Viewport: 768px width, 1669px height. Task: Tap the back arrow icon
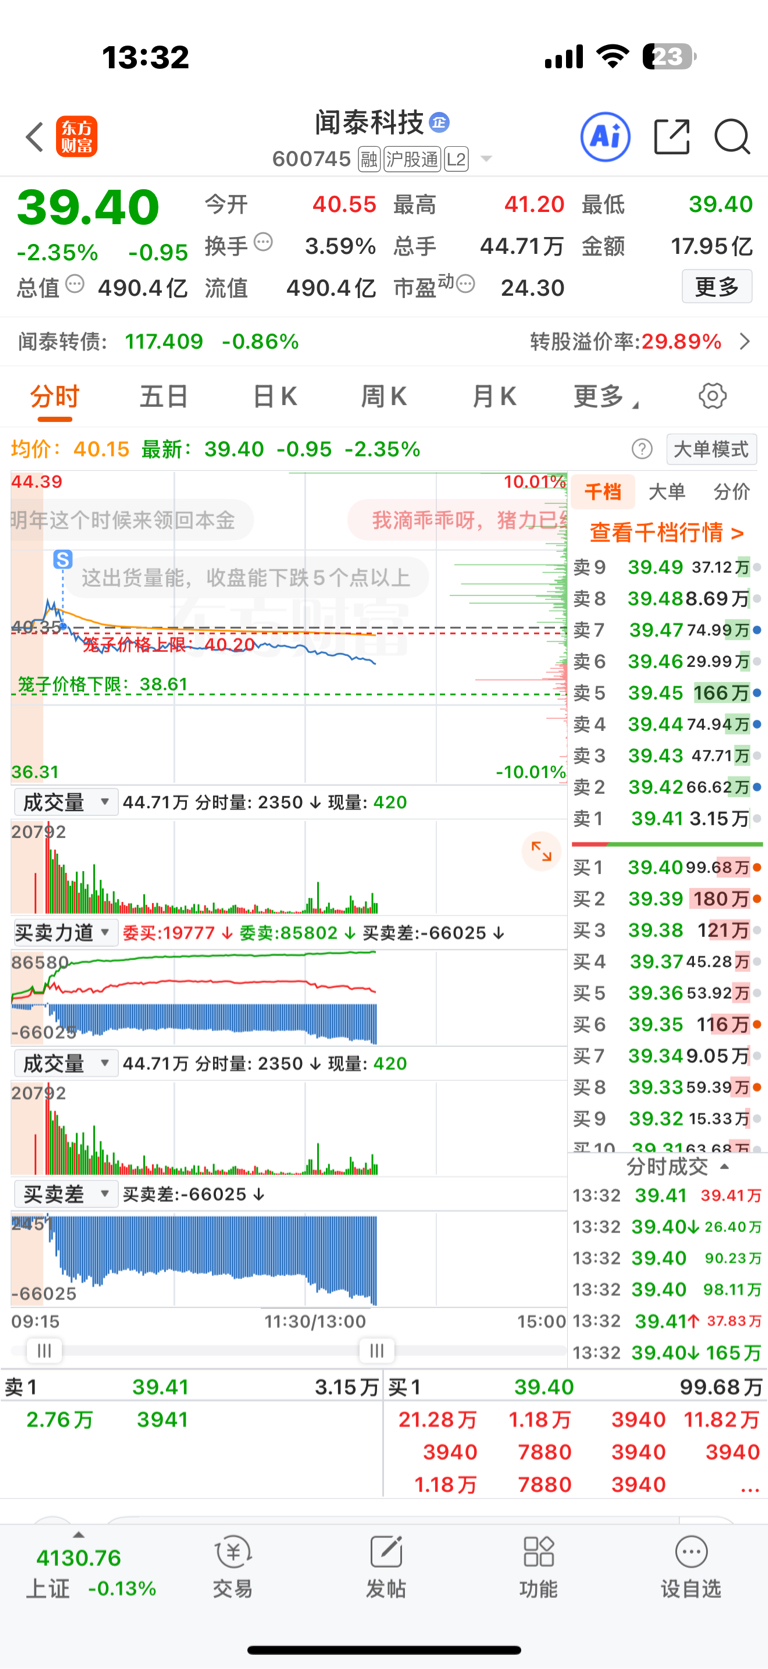click(35, 136)
